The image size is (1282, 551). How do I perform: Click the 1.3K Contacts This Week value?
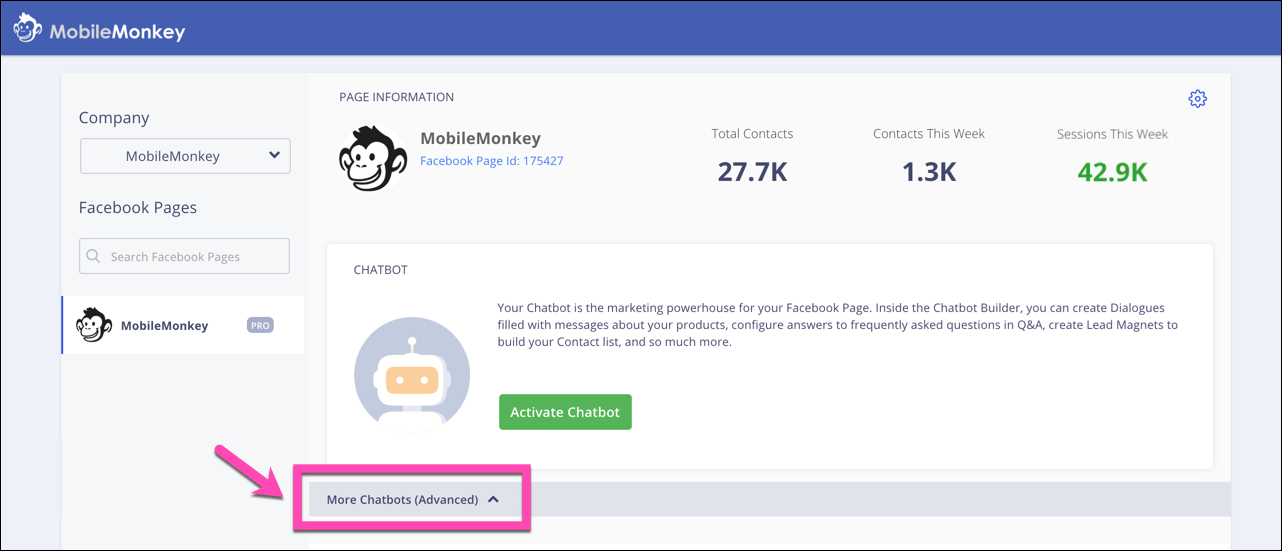point(929,171)
